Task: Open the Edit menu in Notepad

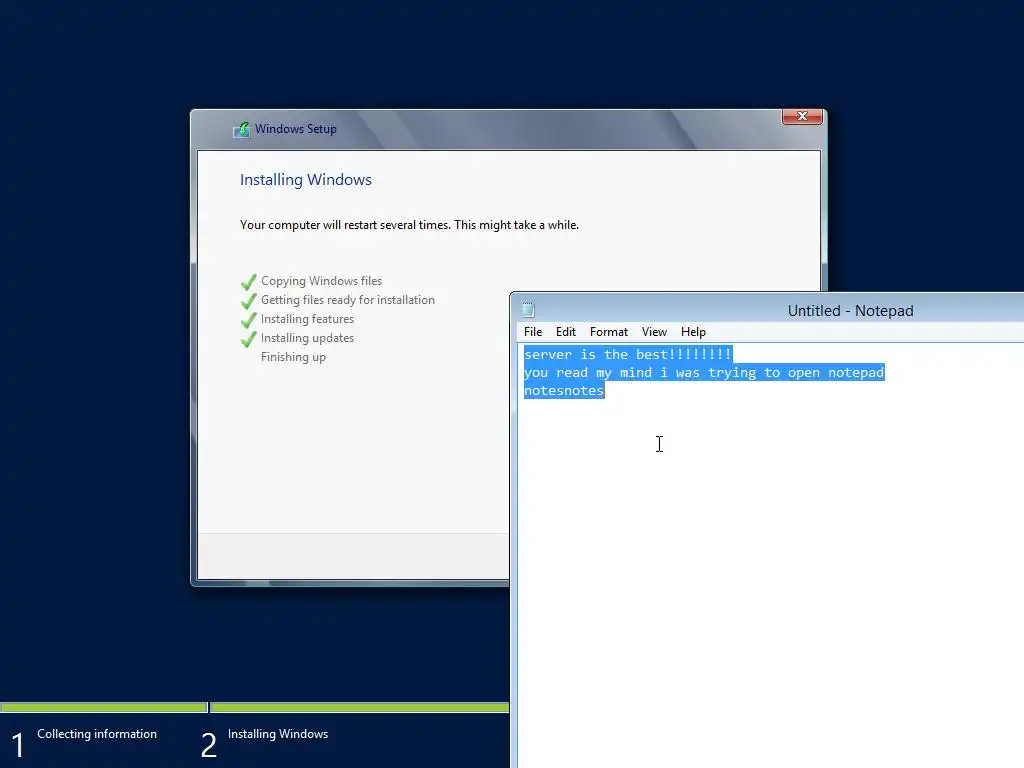Action: tap(566, 332)
